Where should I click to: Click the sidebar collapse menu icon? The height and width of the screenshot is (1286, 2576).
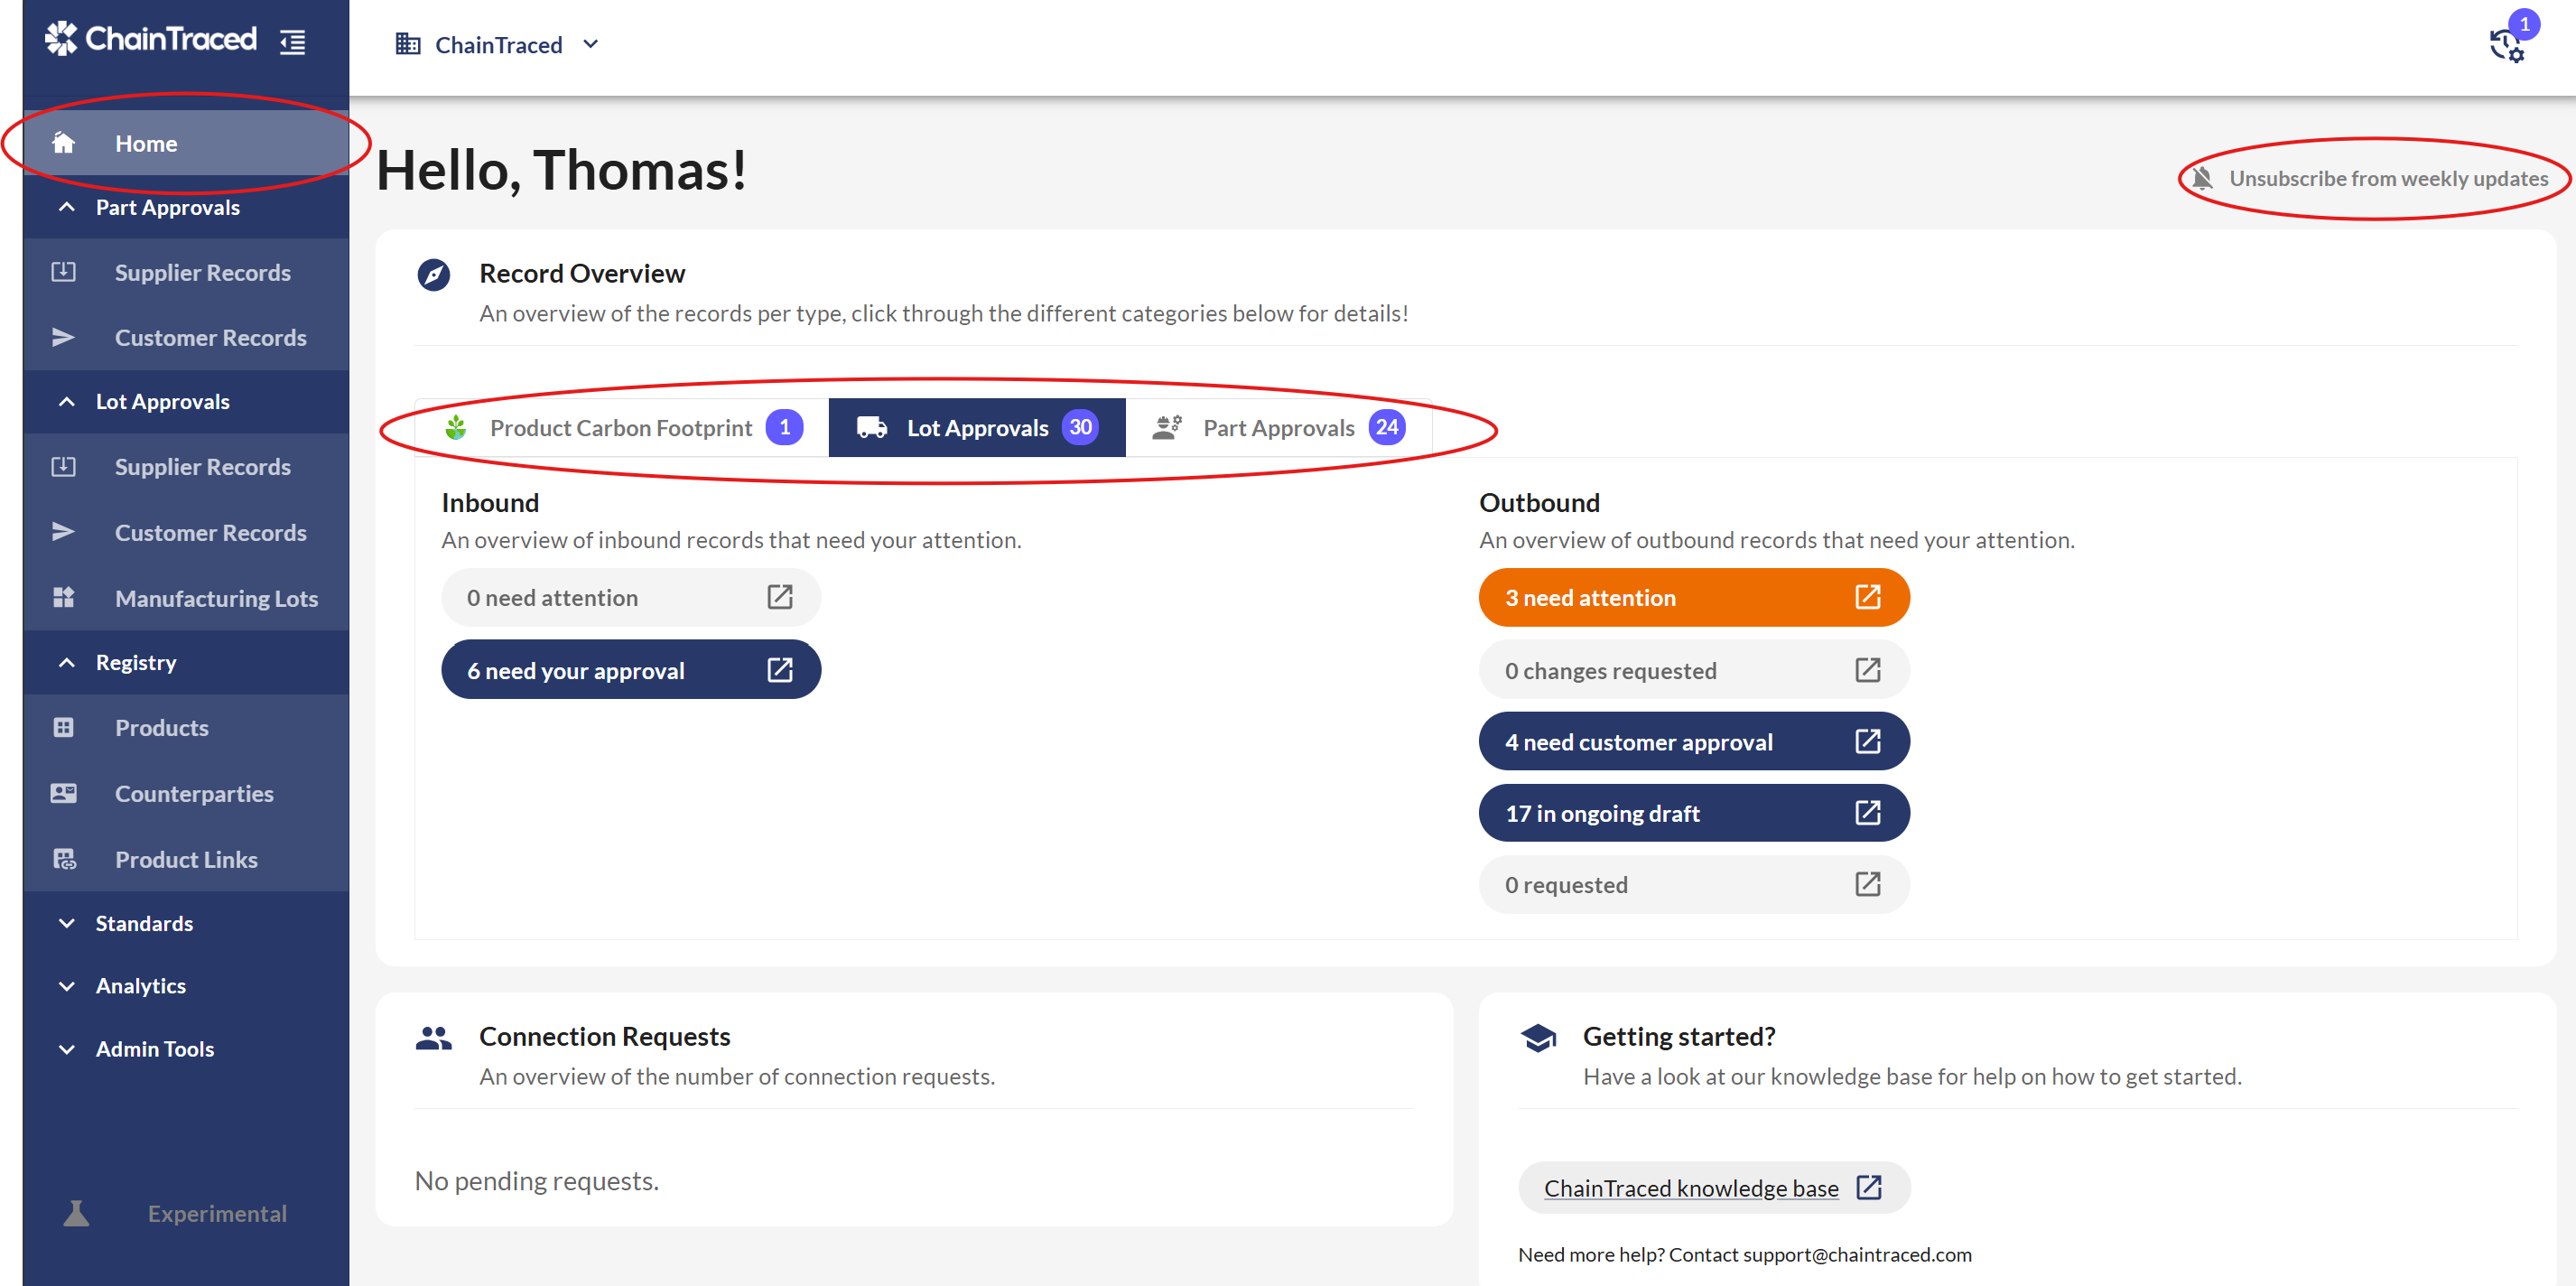click(x=292, y=42)
